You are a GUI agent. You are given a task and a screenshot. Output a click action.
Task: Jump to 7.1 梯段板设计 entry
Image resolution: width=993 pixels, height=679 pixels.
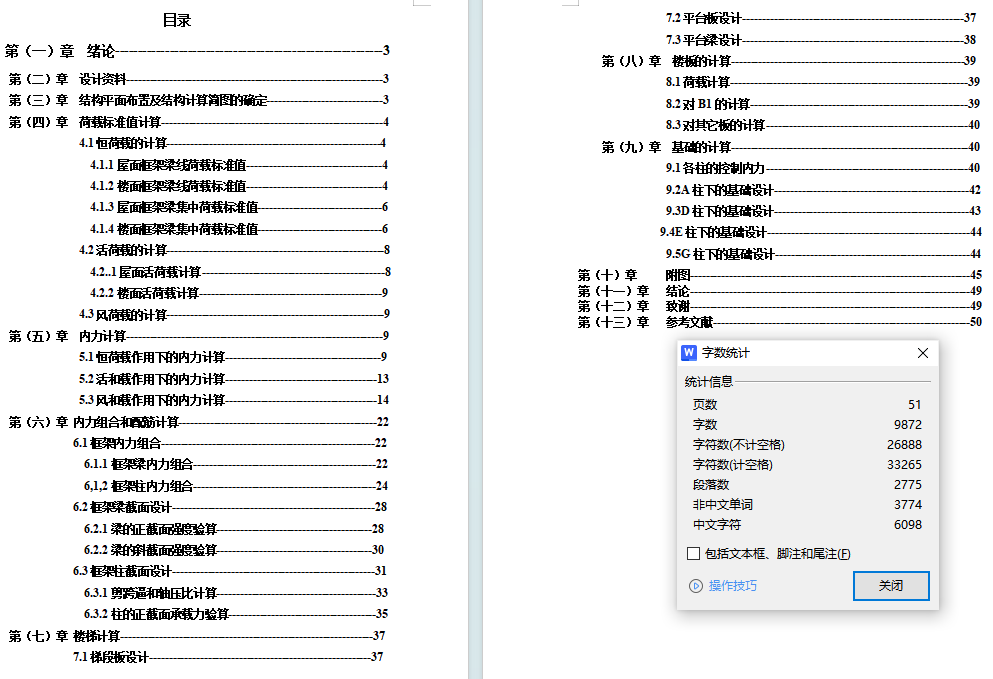point(111,657)
